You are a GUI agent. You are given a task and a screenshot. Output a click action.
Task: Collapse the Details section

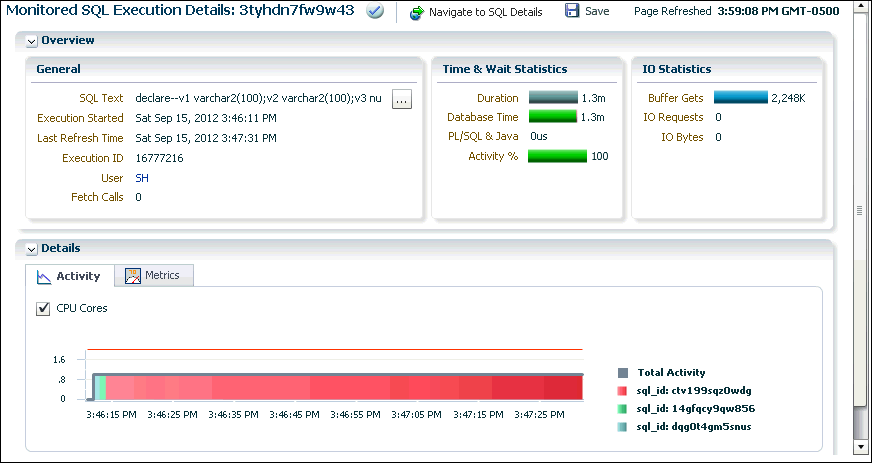31,248
